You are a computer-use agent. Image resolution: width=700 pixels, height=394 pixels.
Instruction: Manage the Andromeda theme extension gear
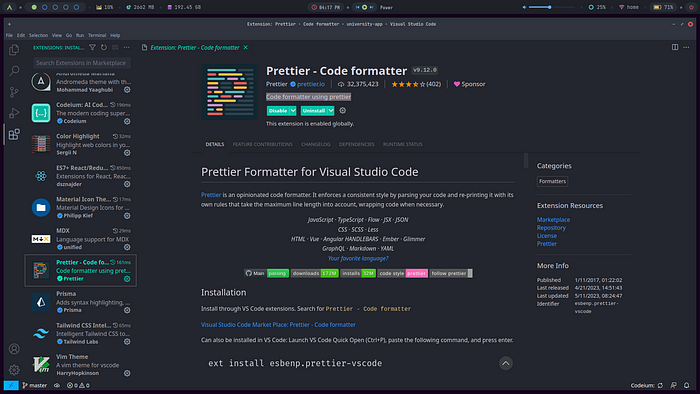[x=127, y=90]
